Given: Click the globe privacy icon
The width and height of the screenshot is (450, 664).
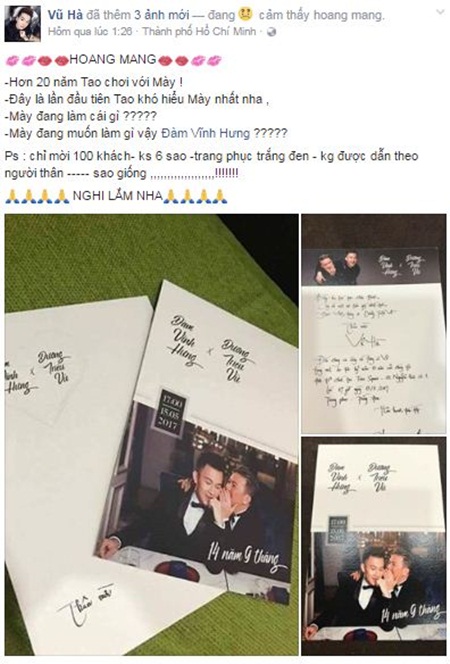Looking at the screenshot, I should coord(272,32).
